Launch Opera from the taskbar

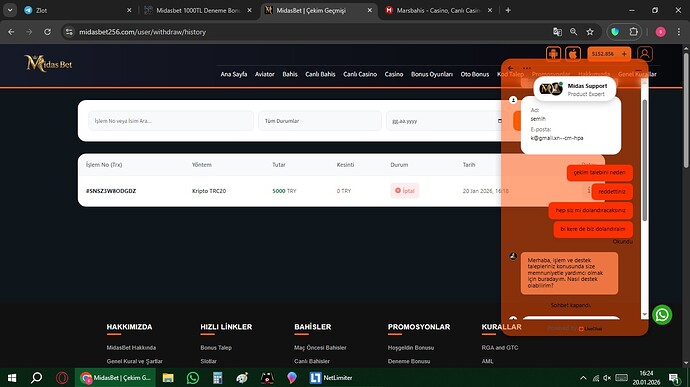62,378
